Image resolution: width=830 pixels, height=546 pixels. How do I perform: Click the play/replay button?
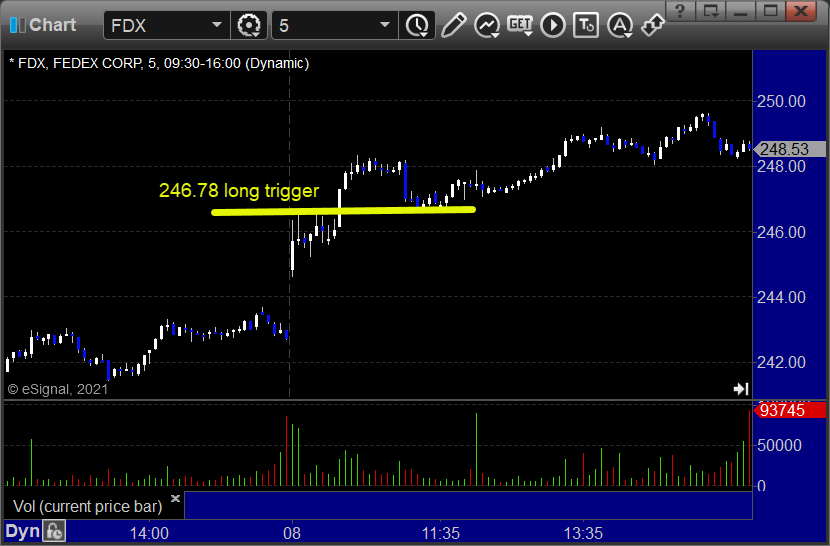pos(553,25)
